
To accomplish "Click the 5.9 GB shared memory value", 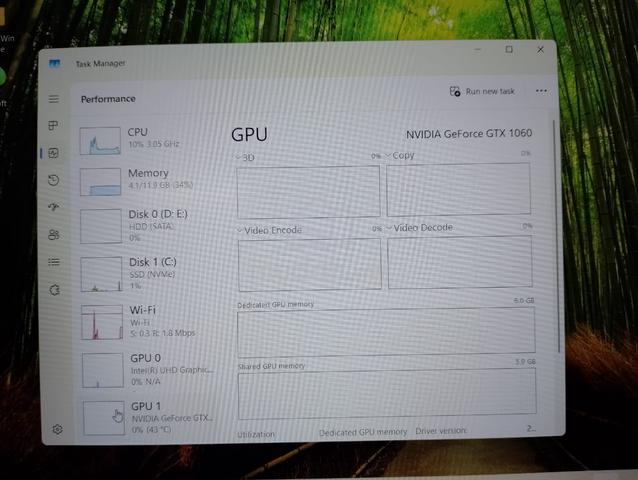I will 525,362.
